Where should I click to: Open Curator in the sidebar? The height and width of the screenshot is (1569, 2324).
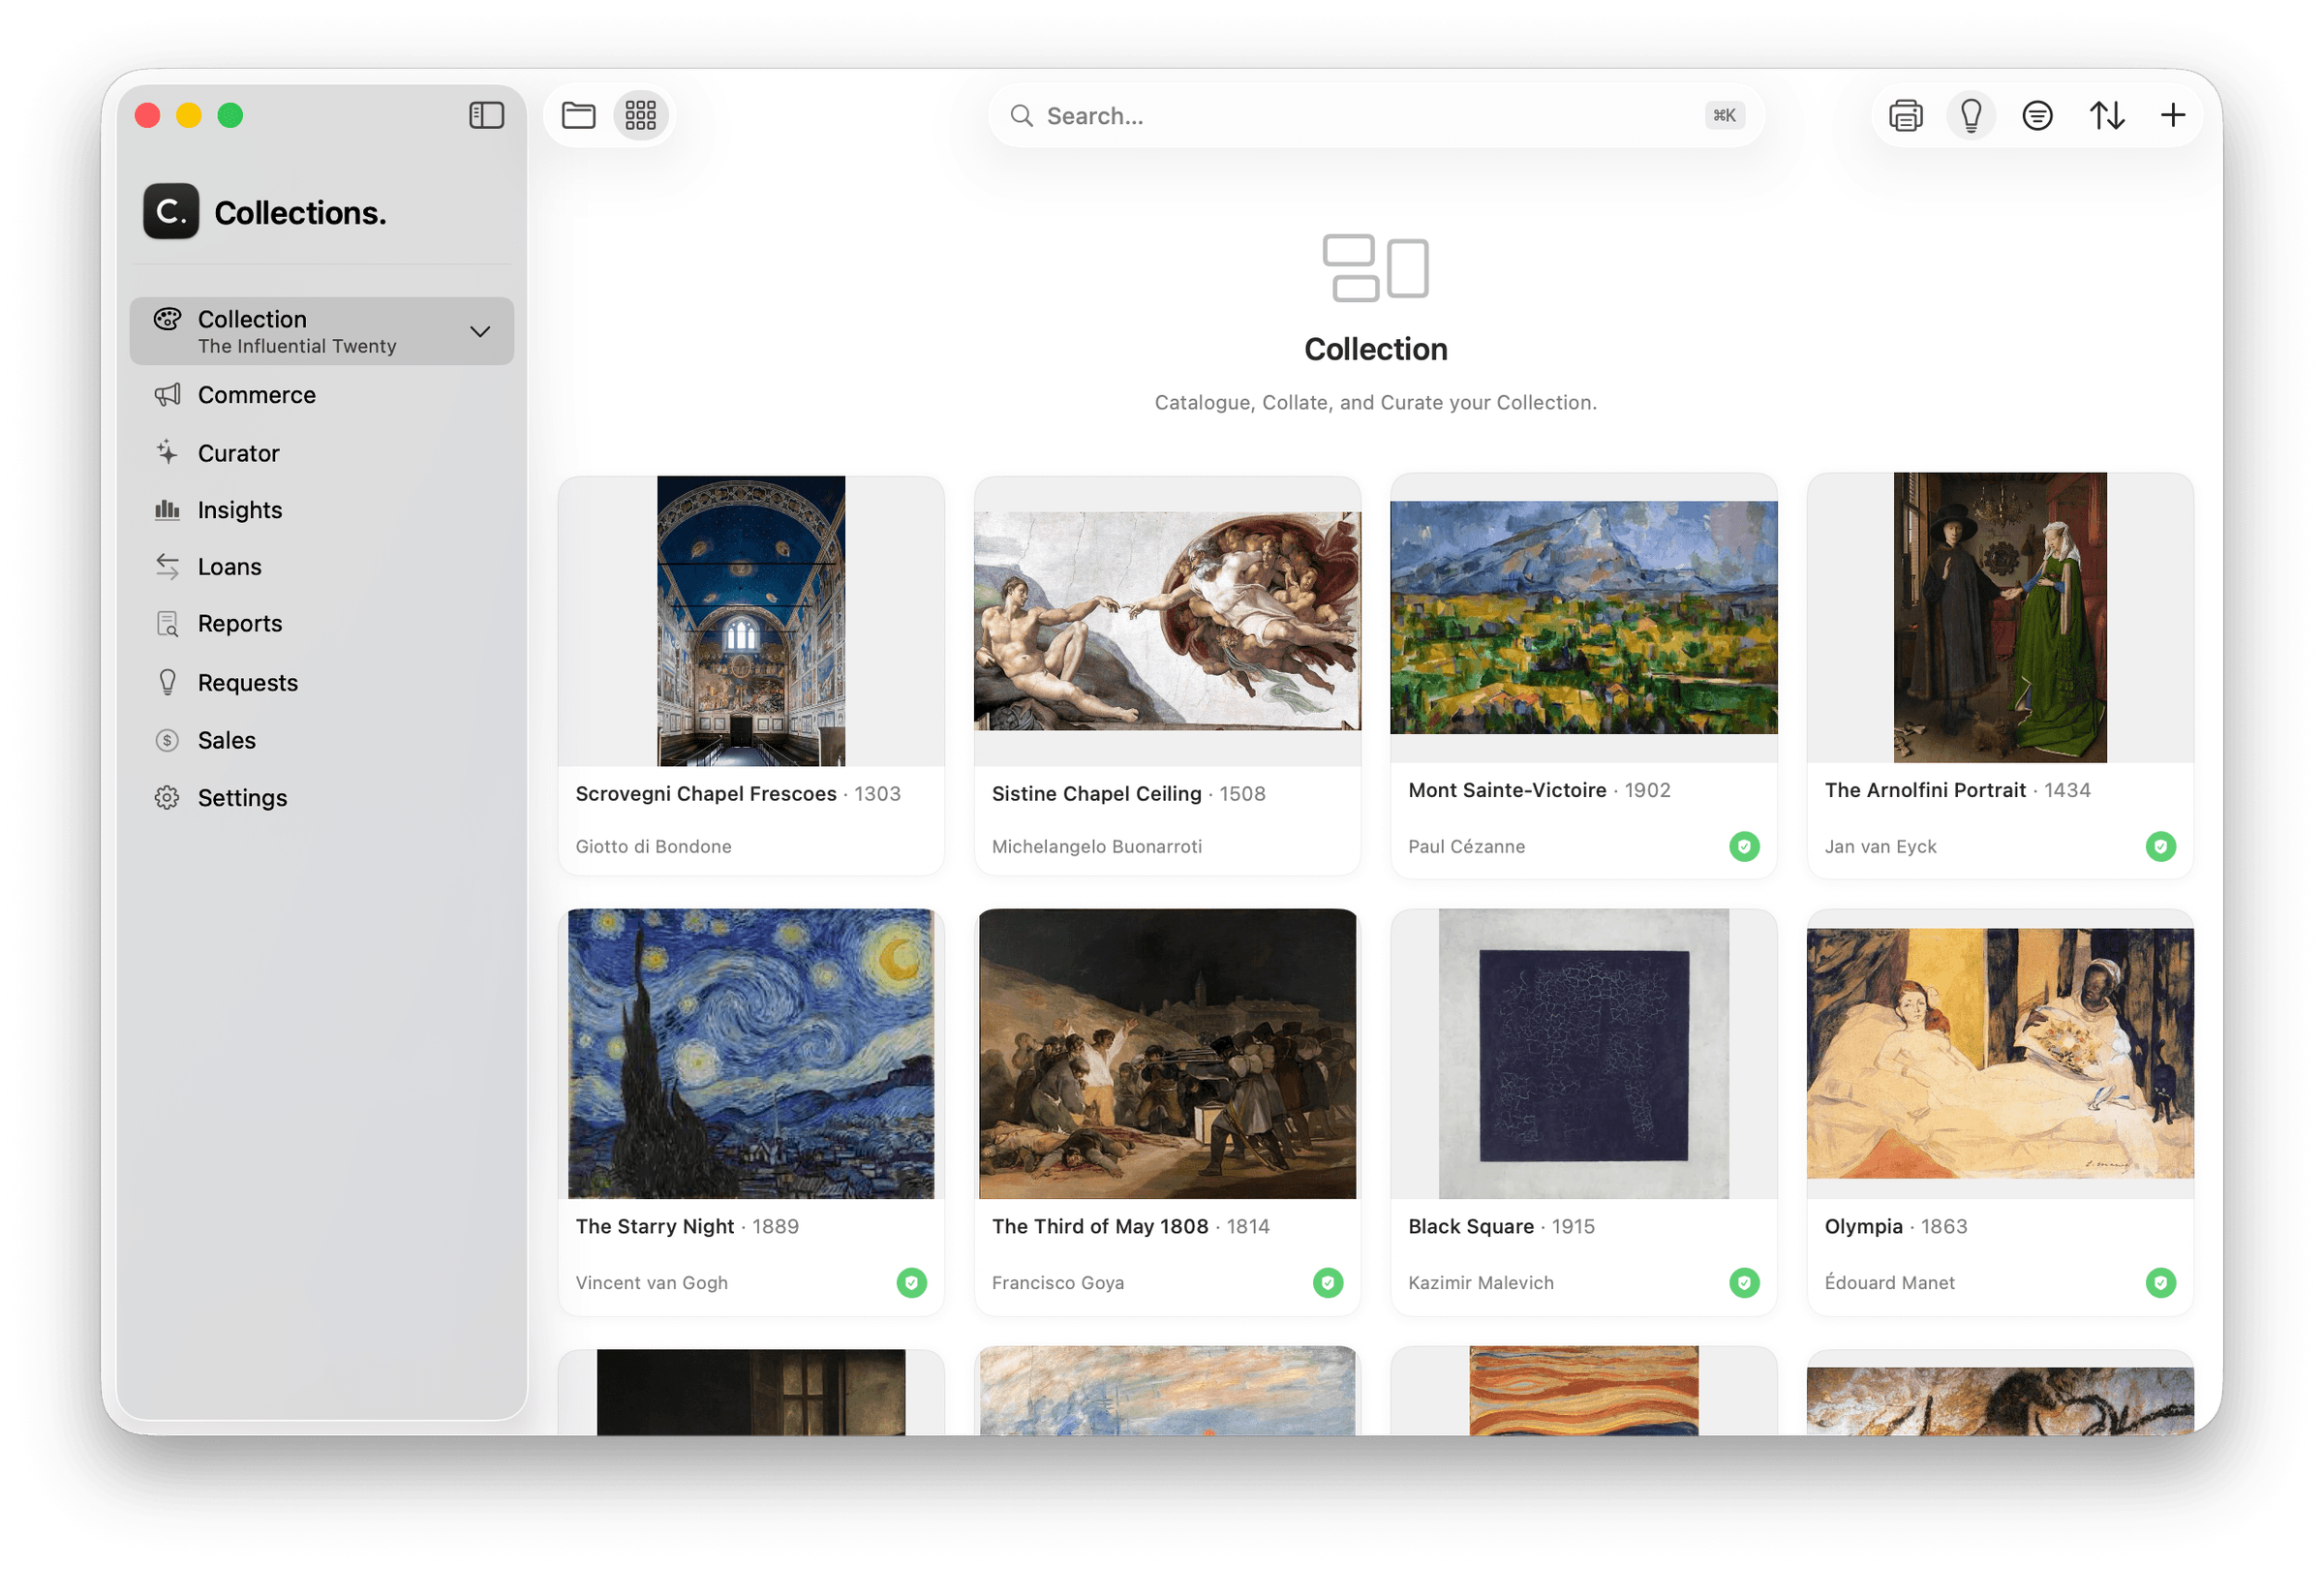322,453
